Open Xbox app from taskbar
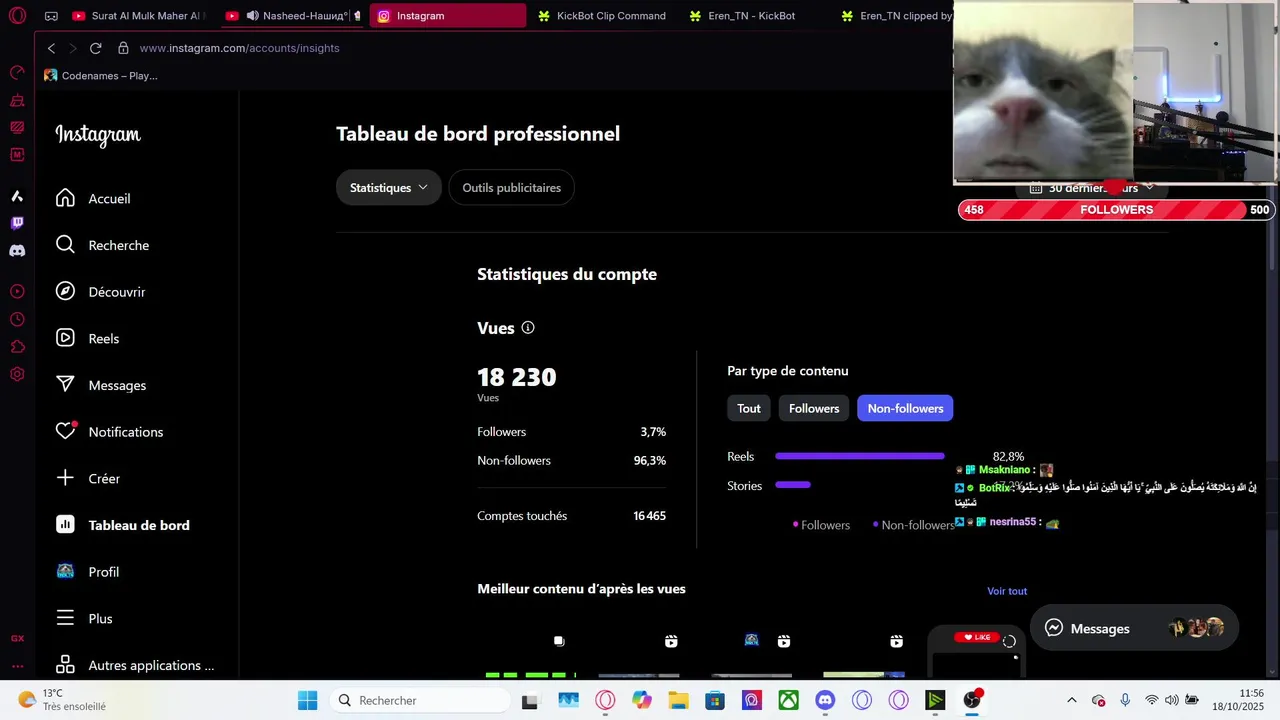Screen dimensions: 1280x720 coord(789,700)
